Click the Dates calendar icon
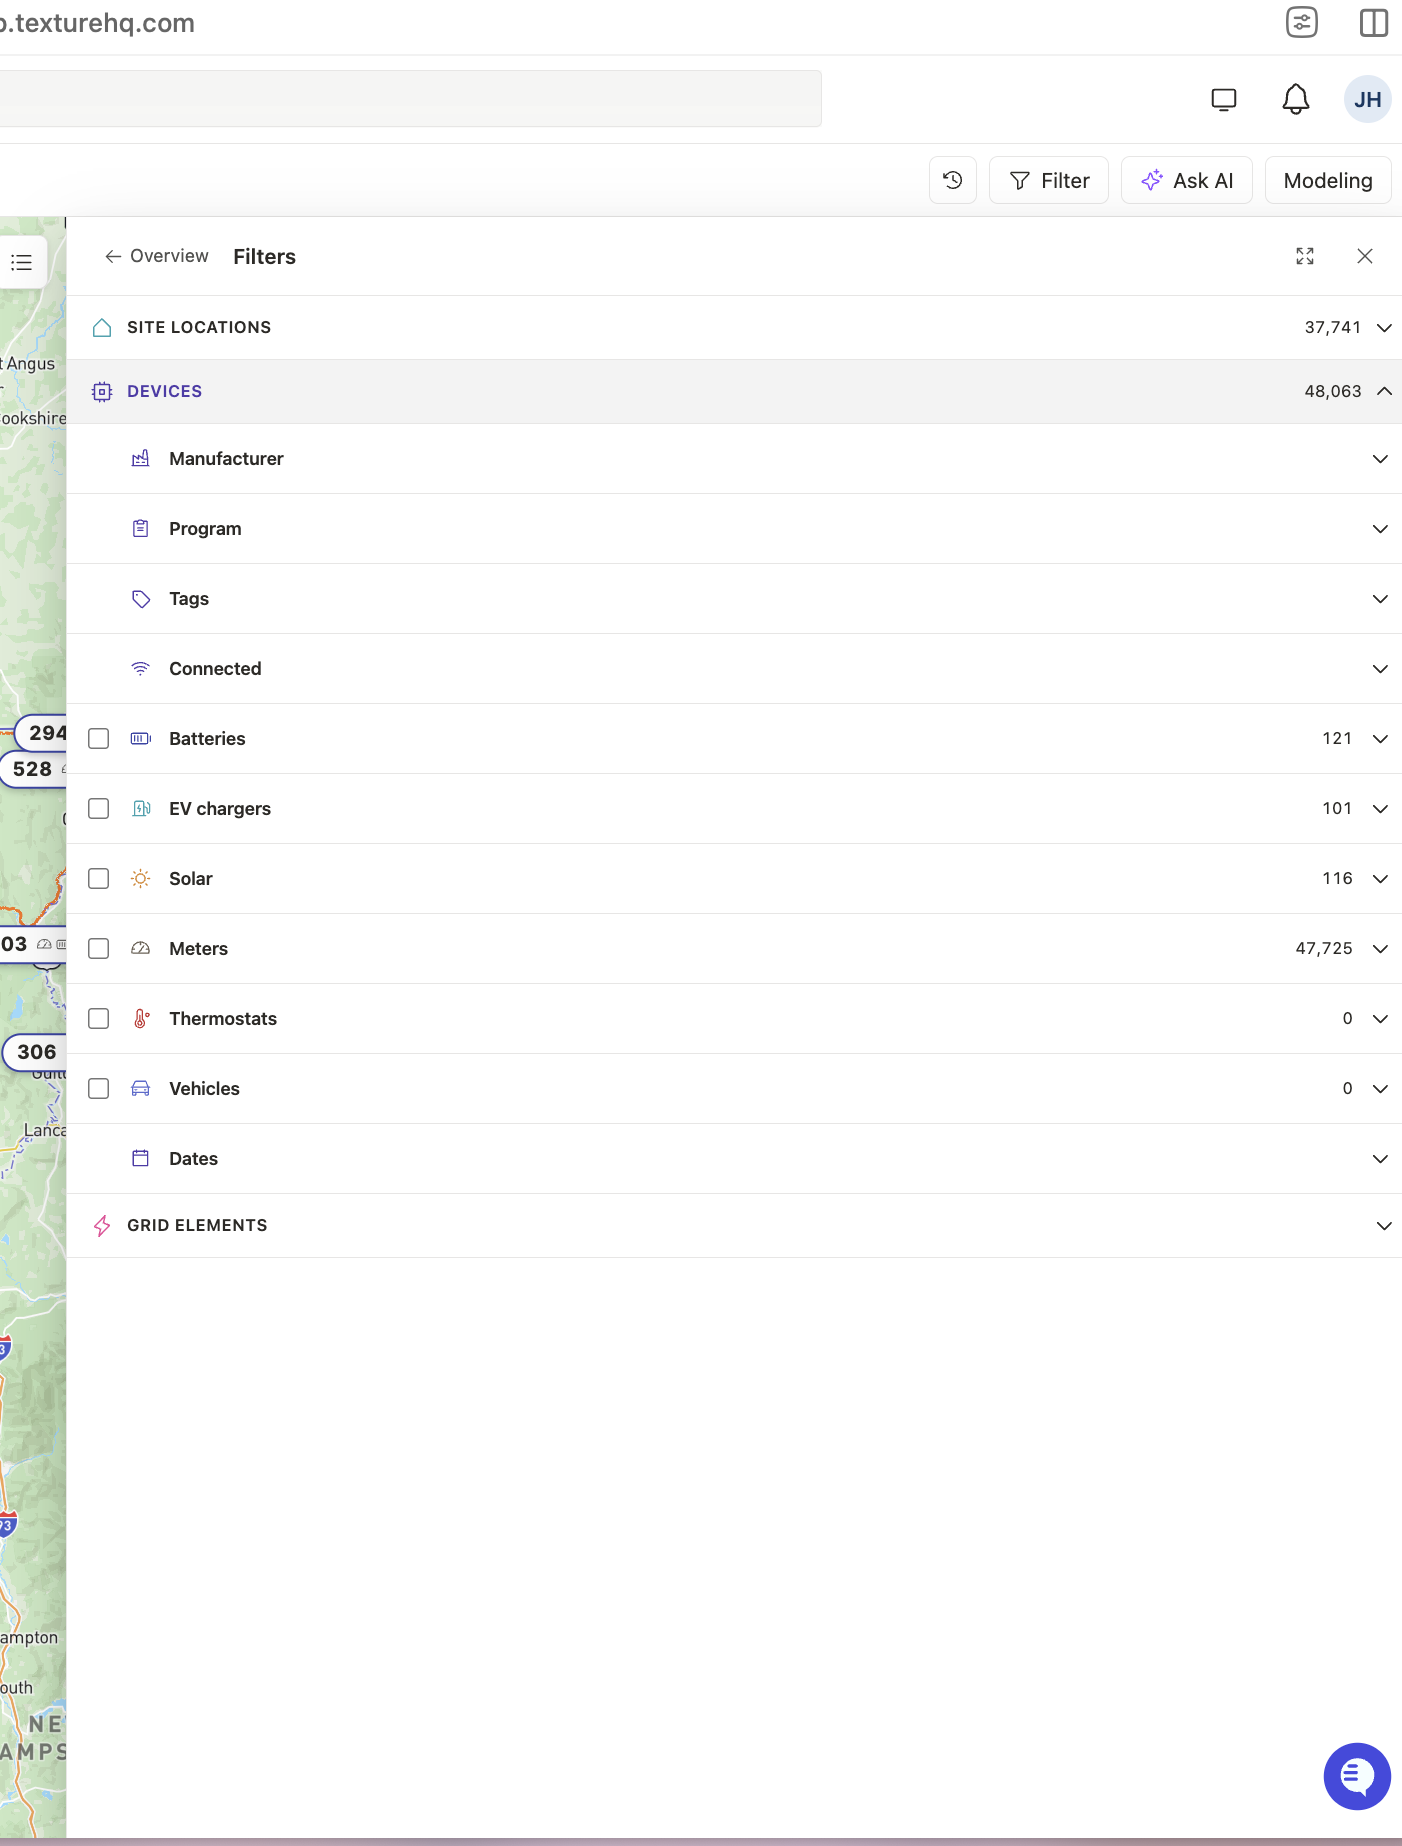 tap(141, 1158)
